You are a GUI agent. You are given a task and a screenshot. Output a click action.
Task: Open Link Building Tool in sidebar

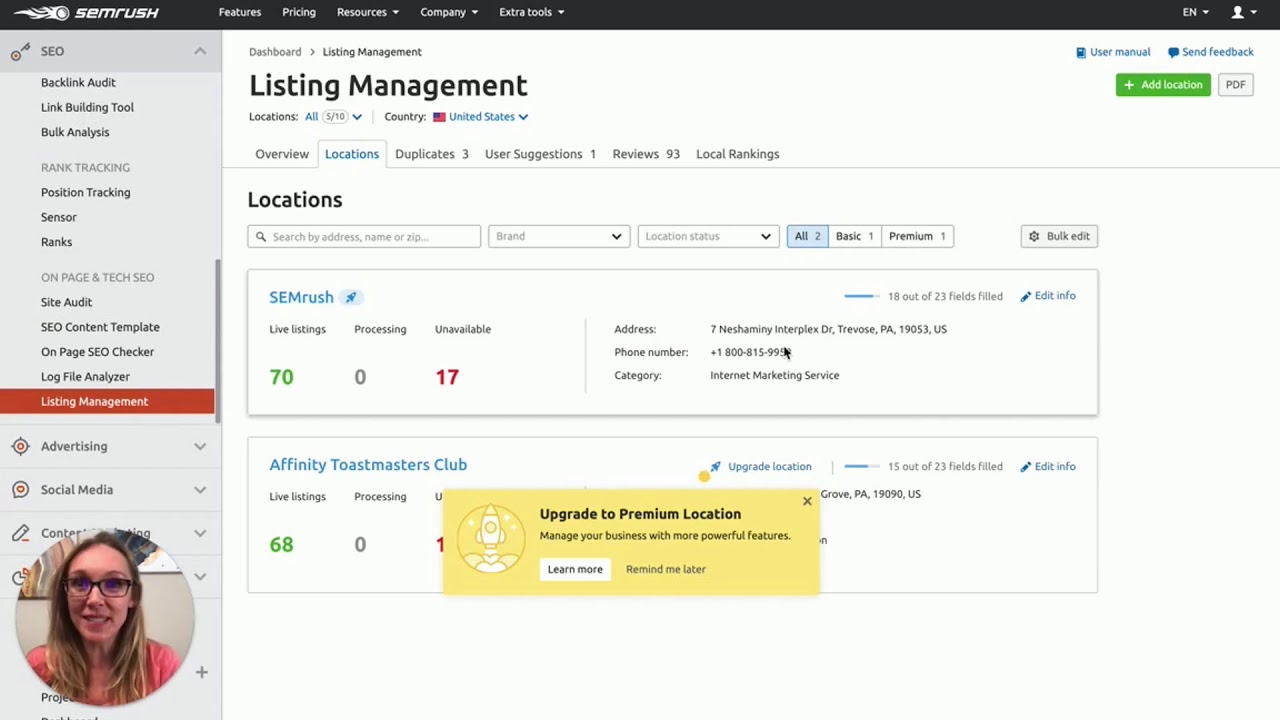tap(87, 107)
